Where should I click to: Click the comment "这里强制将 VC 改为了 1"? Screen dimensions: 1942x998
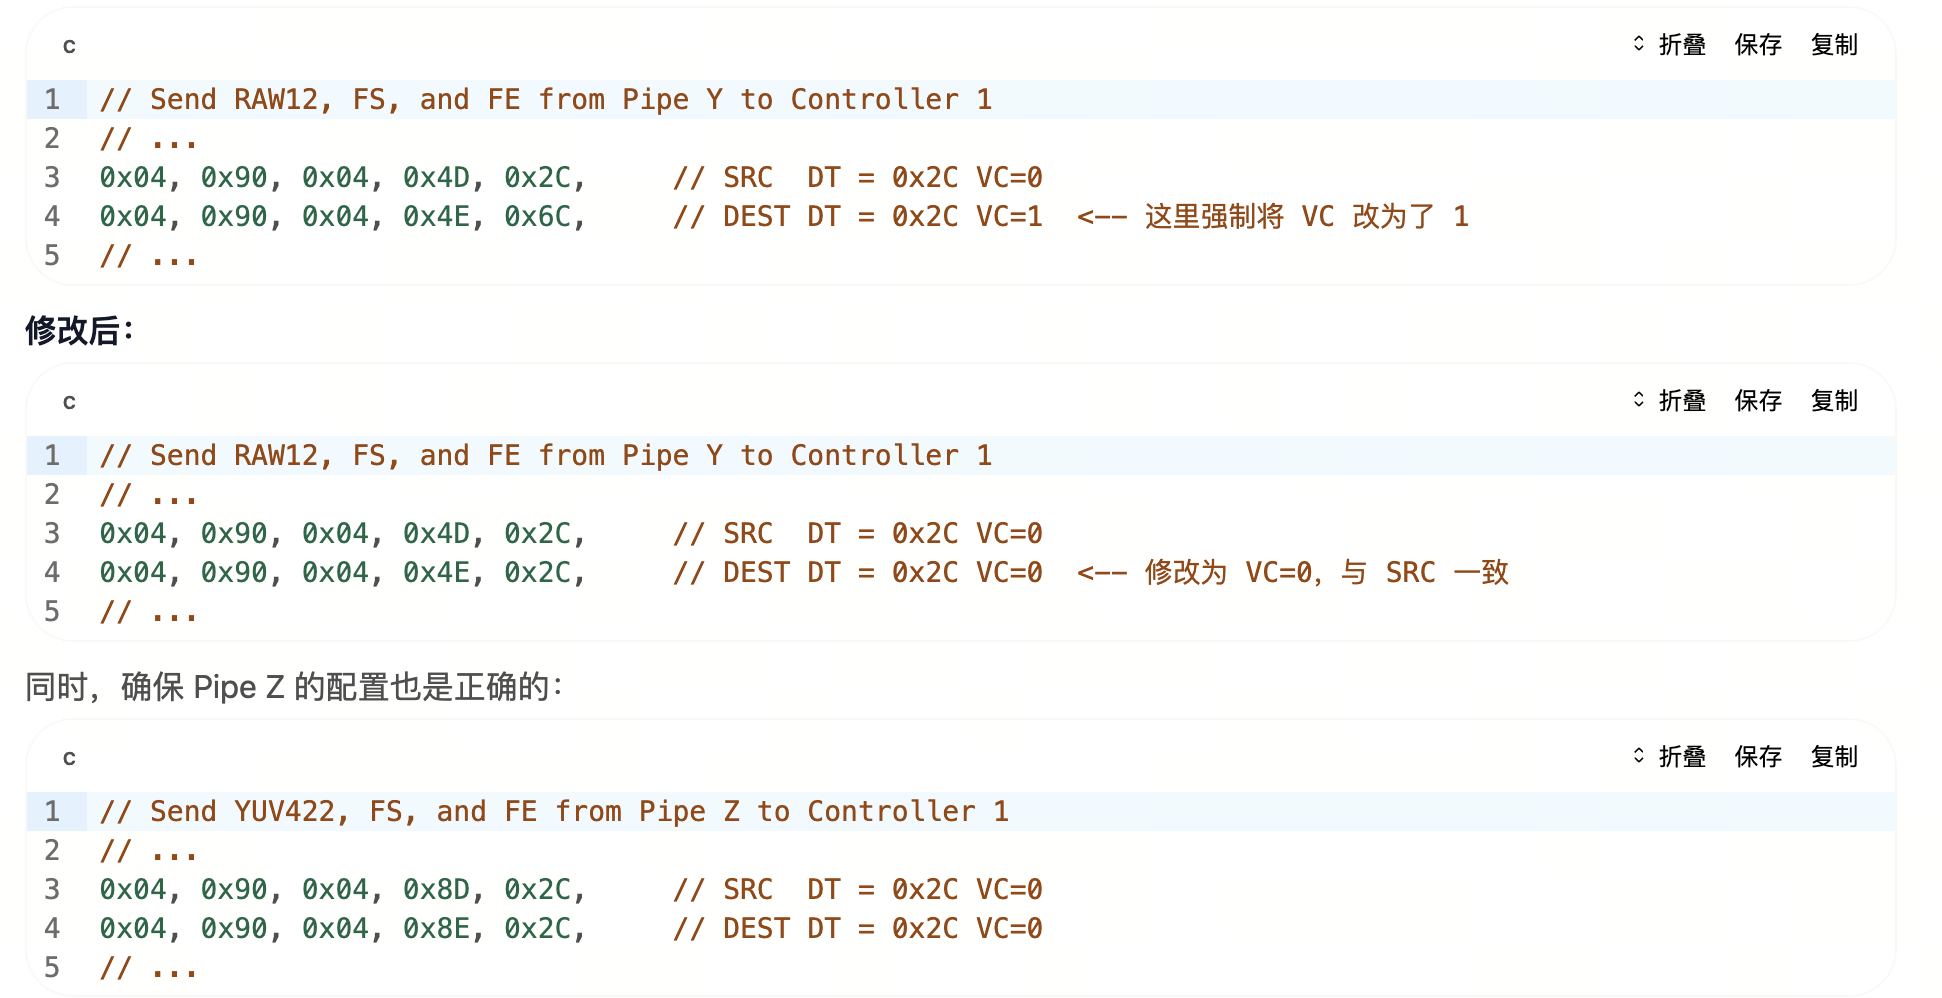point(1305,217)
